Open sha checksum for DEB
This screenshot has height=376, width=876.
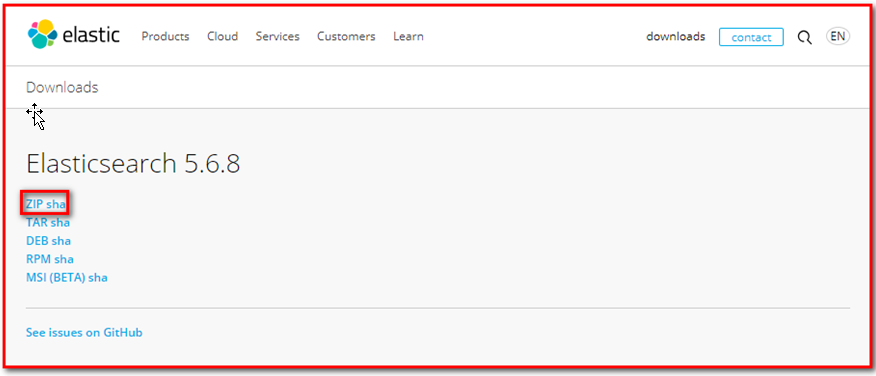coord(61,241)
